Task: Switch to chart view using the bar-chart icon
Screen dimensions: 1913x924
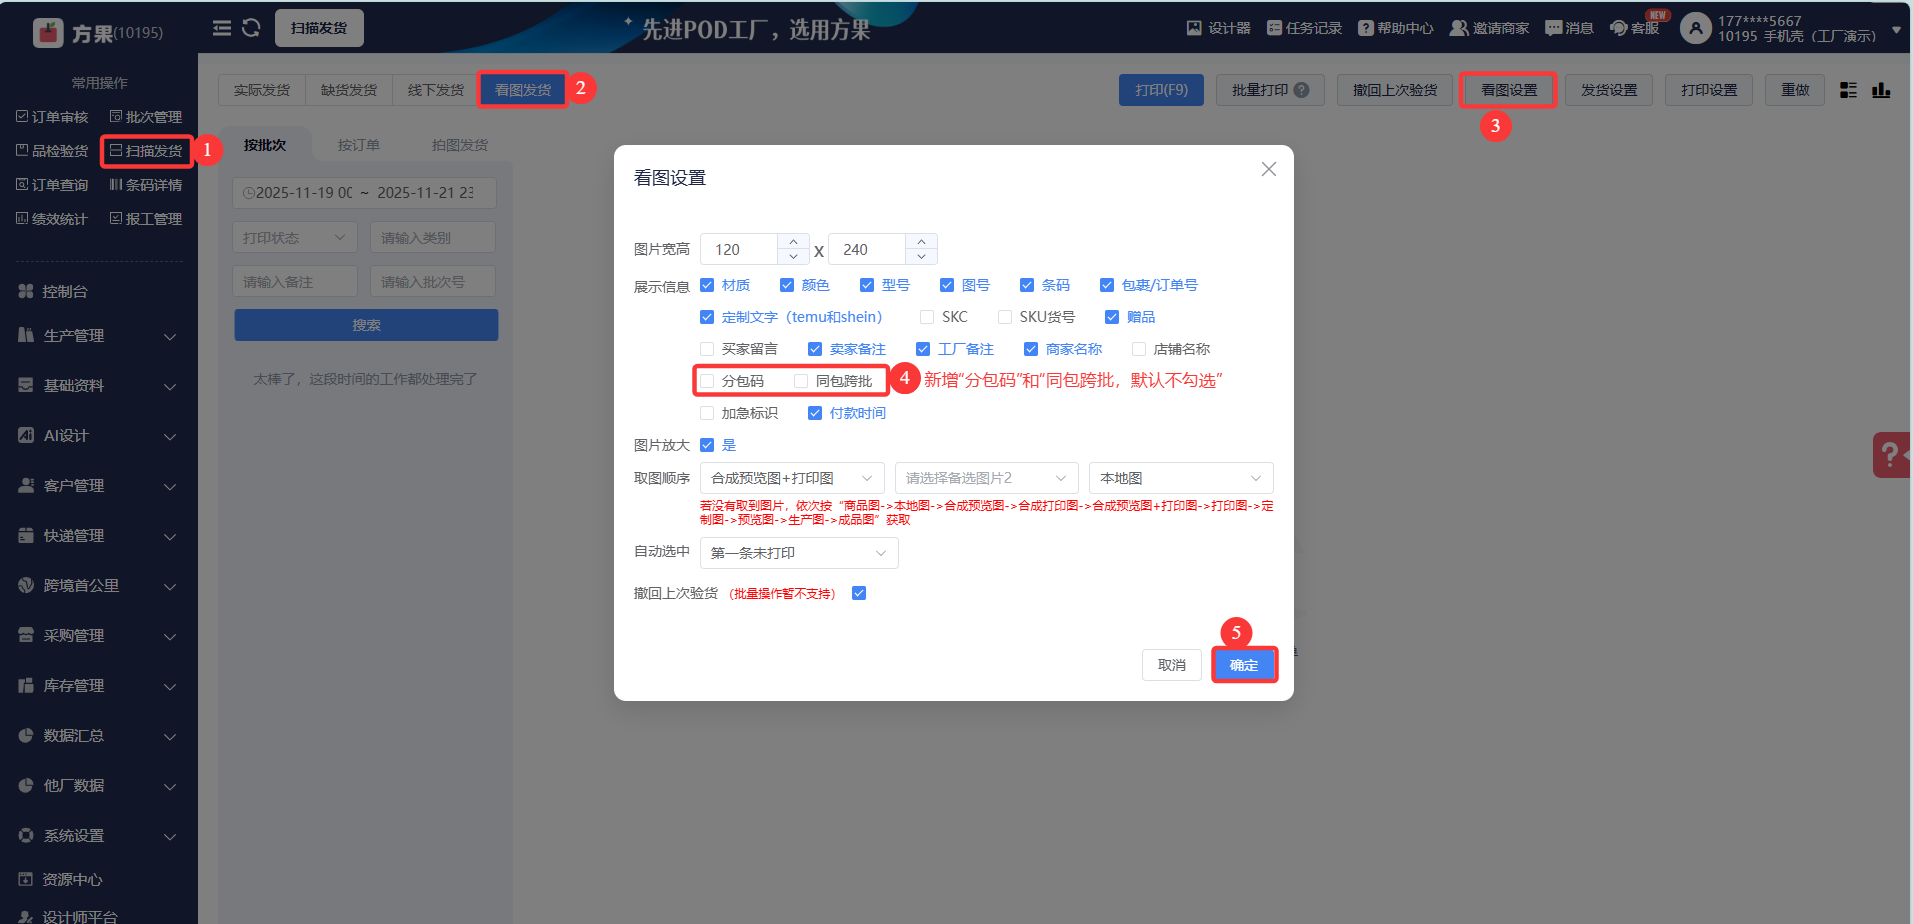Action: coord(1881,90)
